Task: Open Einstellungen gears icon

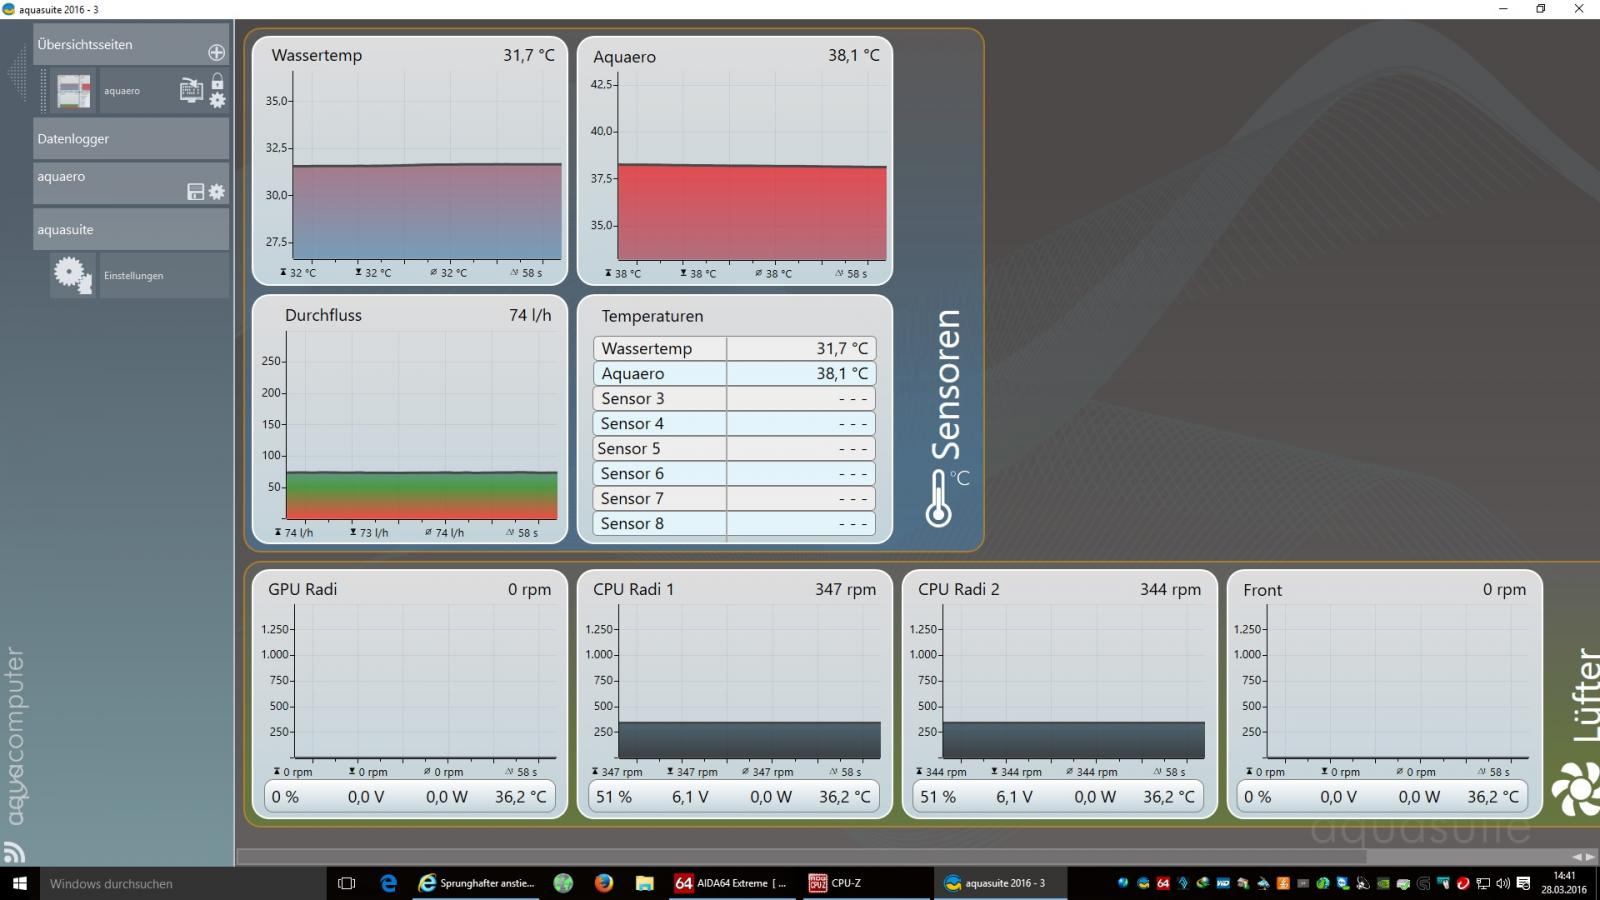Action: click(x=73, y=275)
